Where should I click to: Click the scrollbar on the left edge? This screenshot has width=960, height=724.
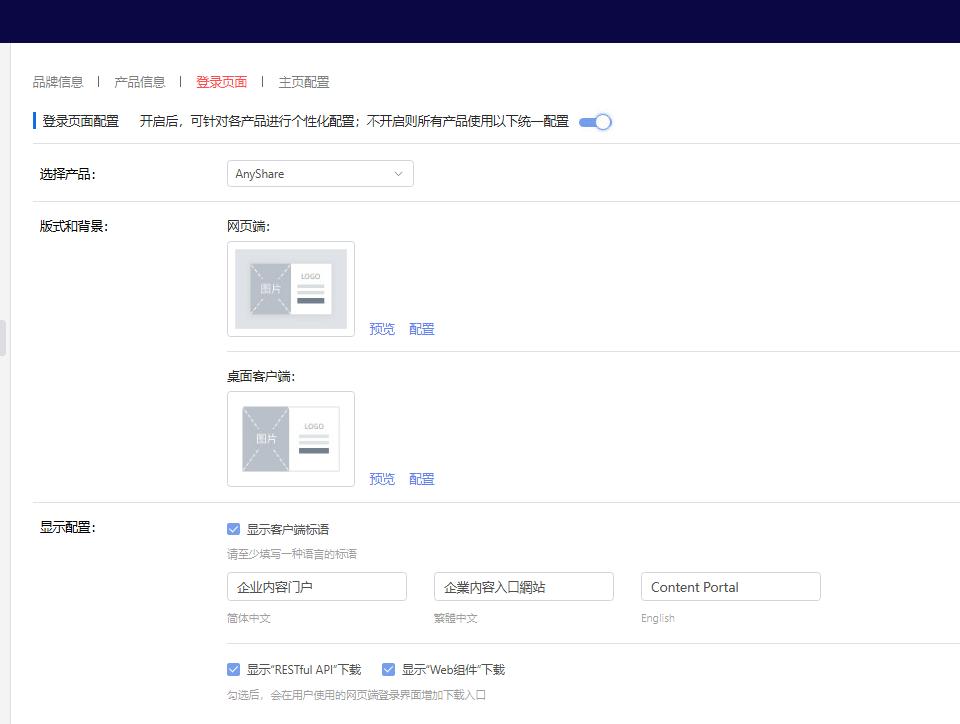(x=3, y=337)
